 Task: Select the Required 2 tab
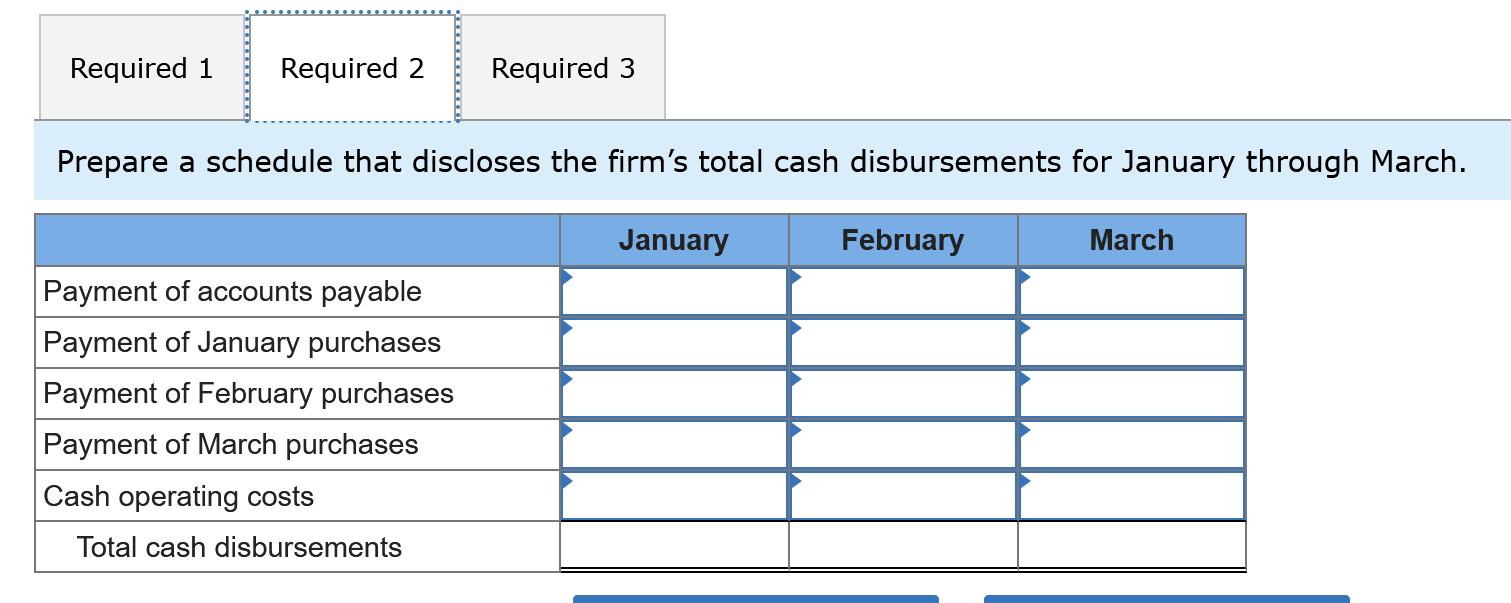point(352,68)
